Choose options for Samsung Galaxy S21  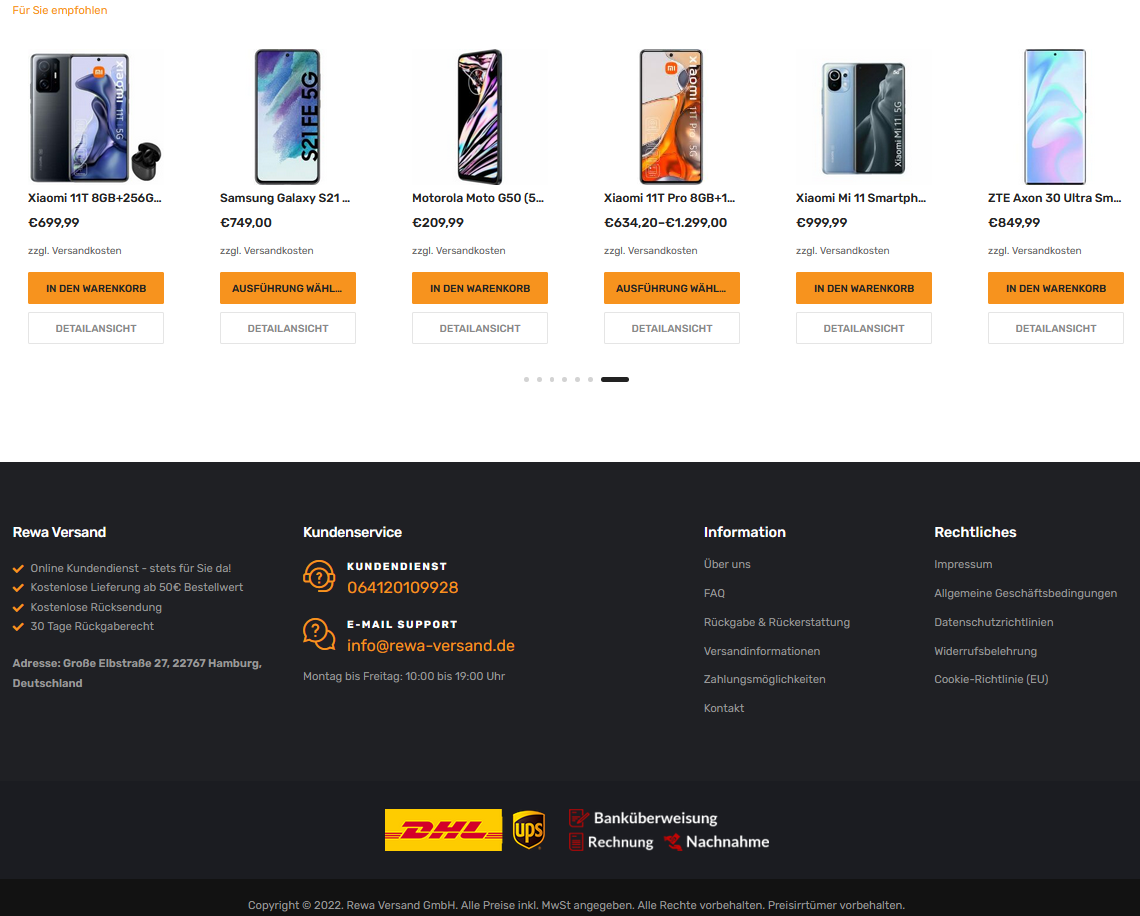pyautogui.click(x=288, y=288)
